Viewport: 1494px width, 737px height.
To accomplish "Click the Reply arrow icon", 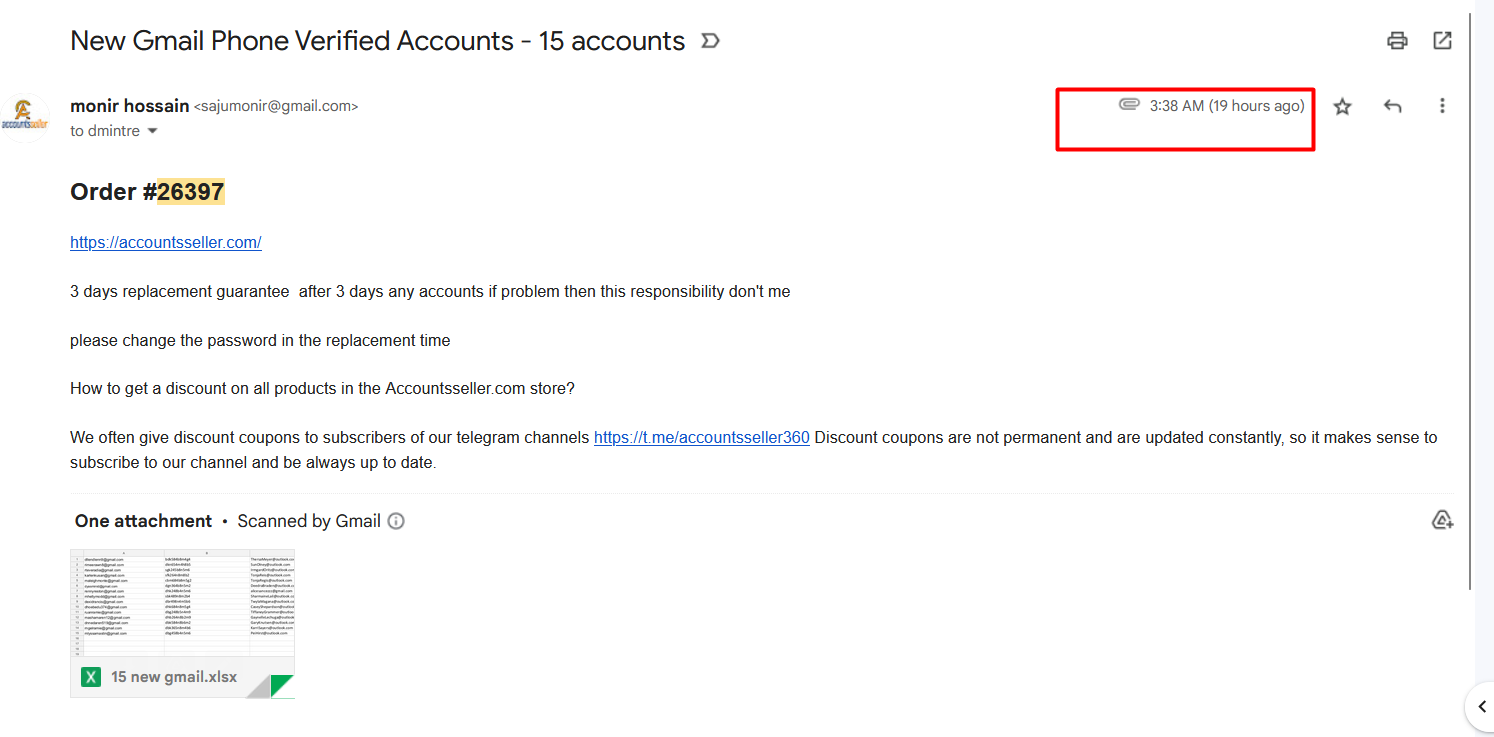I will pyautogui.click(x=1392, y=106).
